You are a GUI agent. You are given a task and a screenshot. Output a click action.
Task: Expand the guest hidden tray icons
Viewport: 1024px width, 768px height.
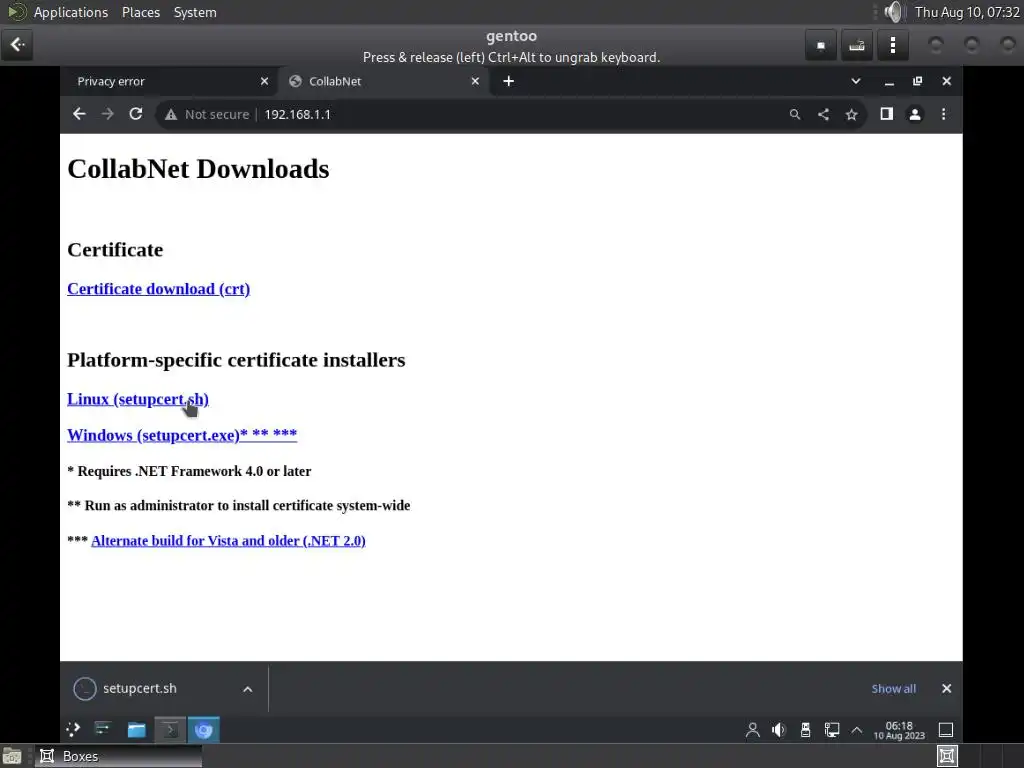[857, 729]
